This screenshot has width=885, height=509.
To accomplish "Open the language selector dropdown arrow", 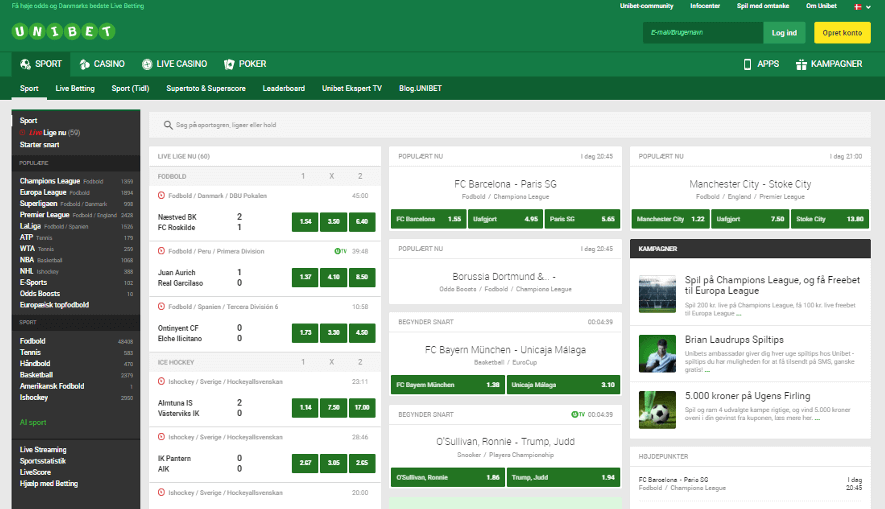I will coord(868,7).
